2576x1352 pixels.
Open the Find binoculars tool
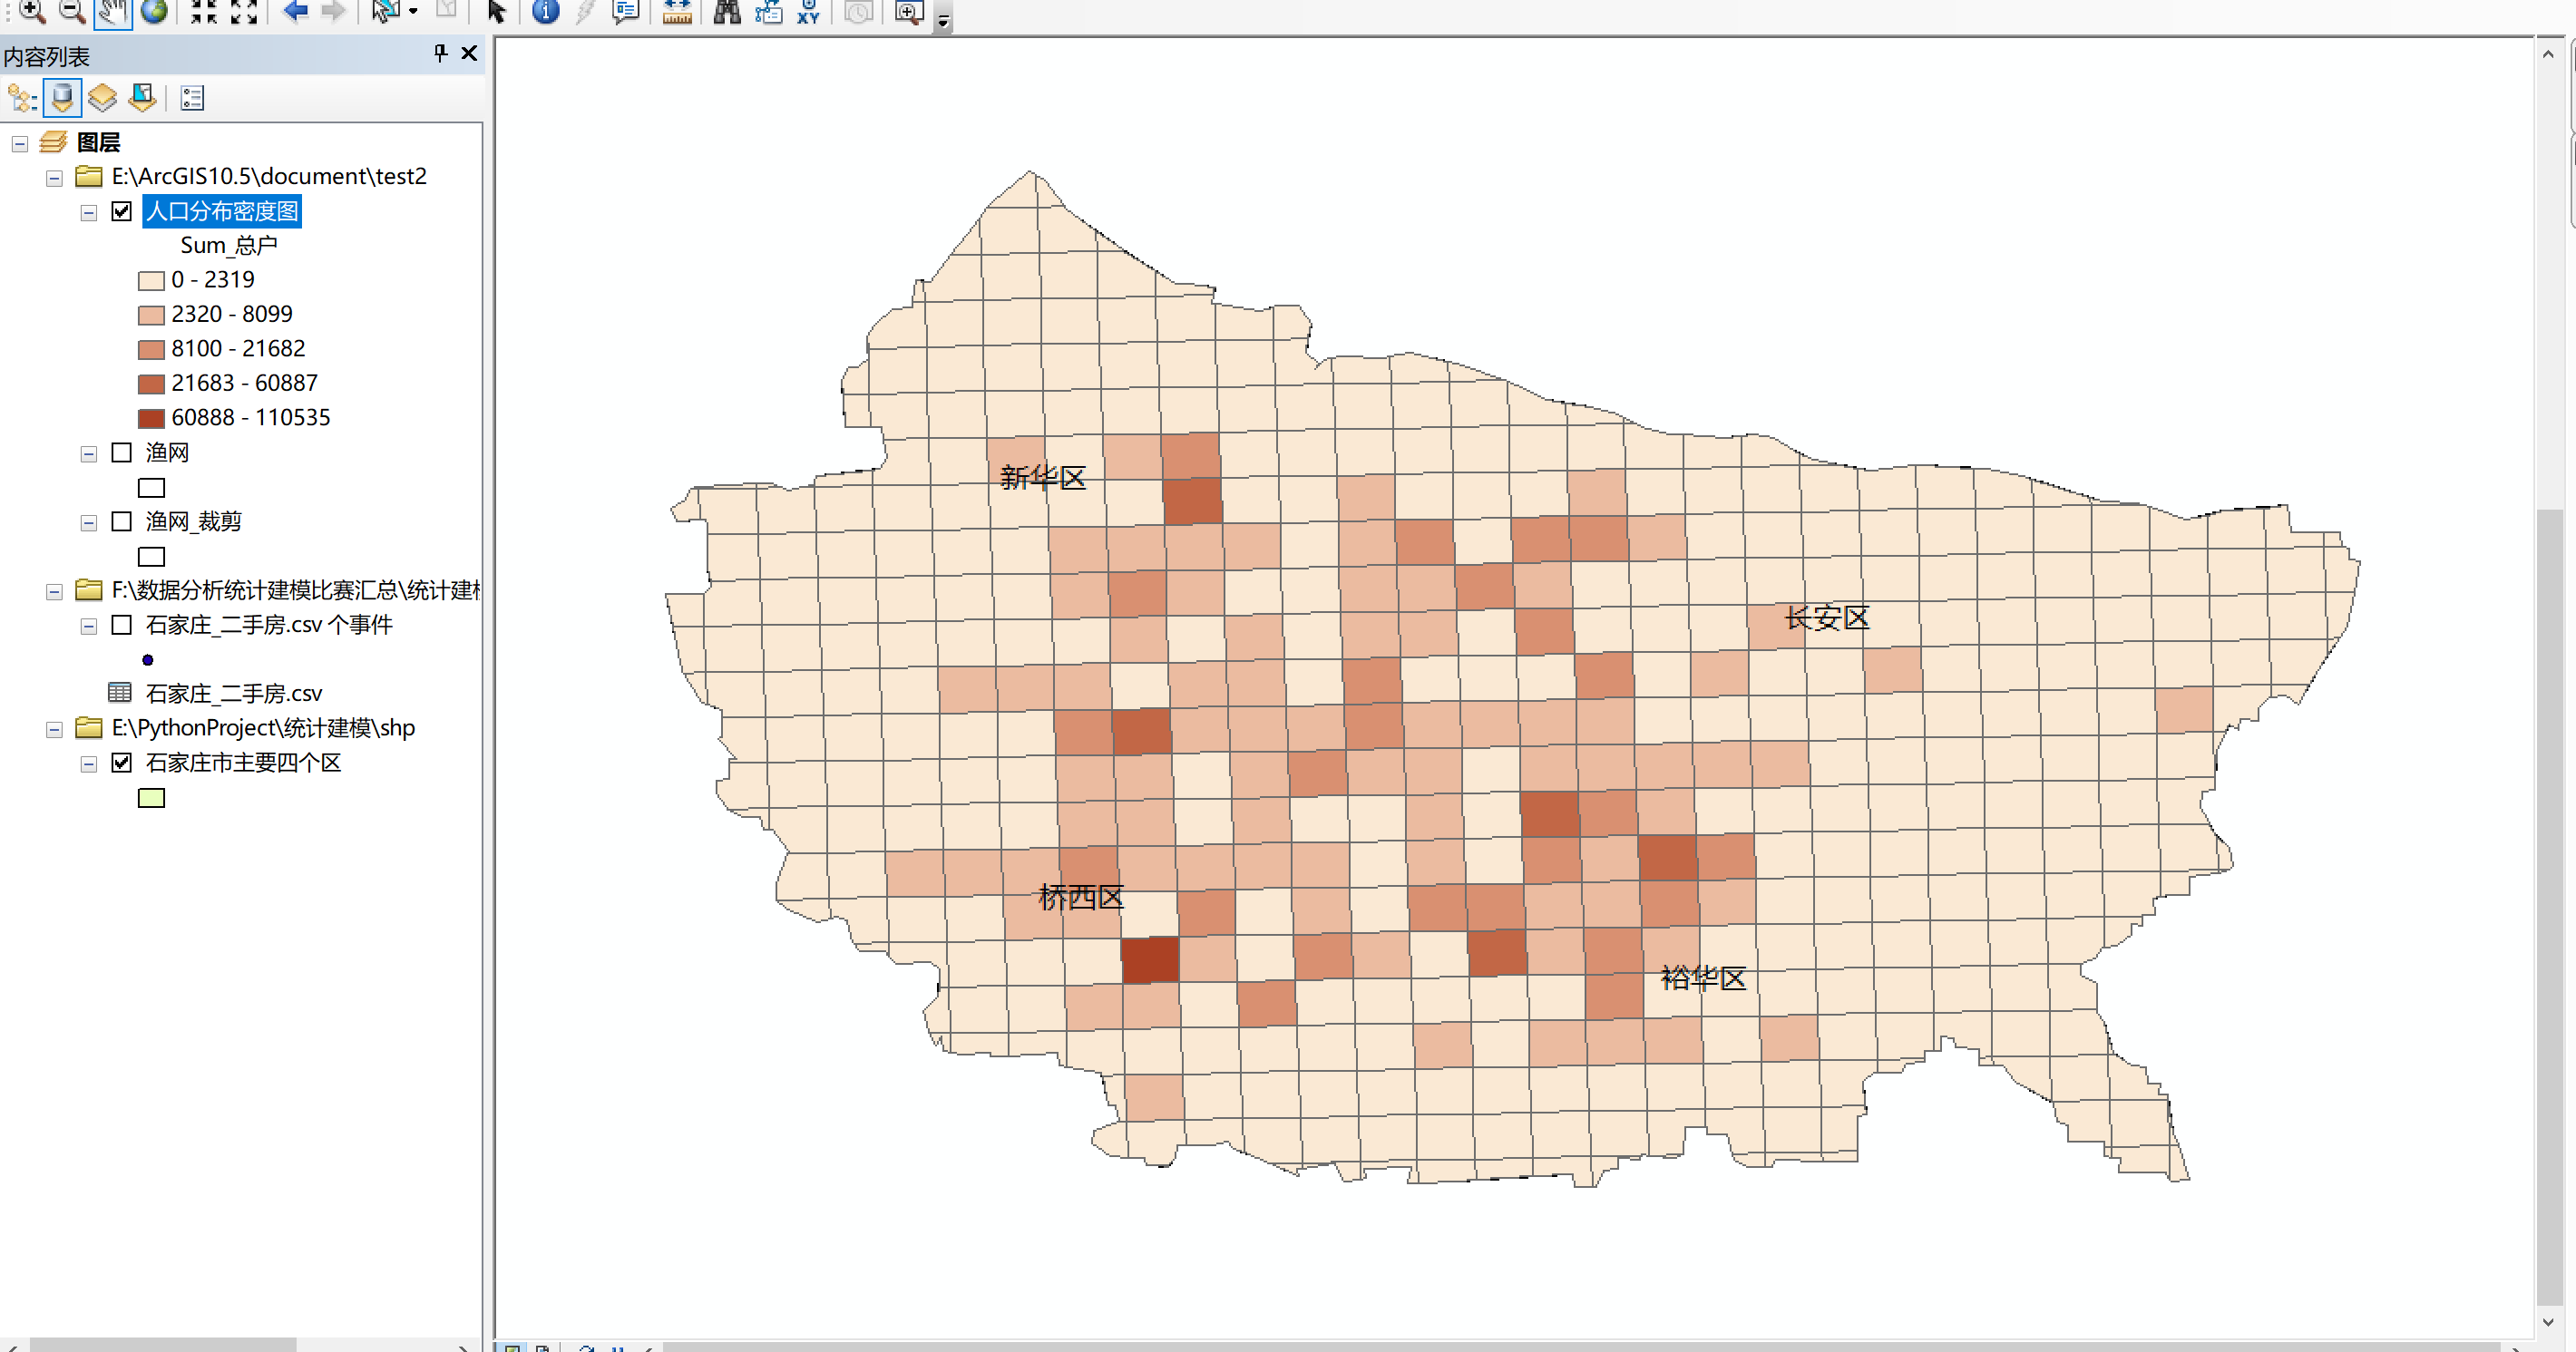pos(727,11)
